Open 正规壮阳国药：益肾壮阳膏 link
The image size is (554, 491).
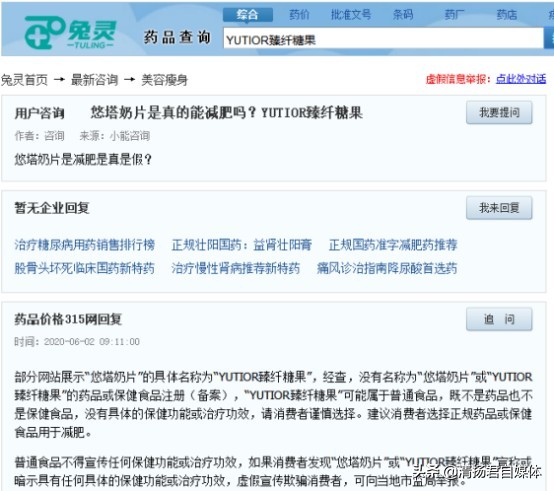[242, 245]
